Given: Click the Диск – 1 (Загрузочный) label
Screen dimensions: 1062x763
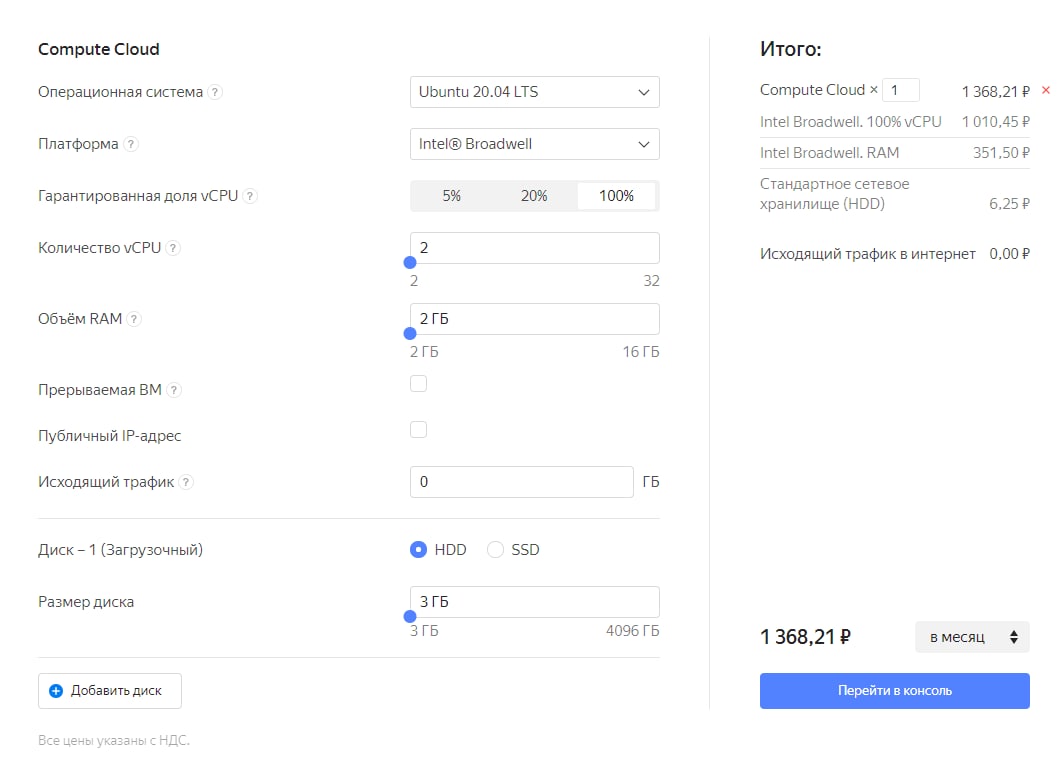Looking at the screenshot, I should [x=121, y=550].
